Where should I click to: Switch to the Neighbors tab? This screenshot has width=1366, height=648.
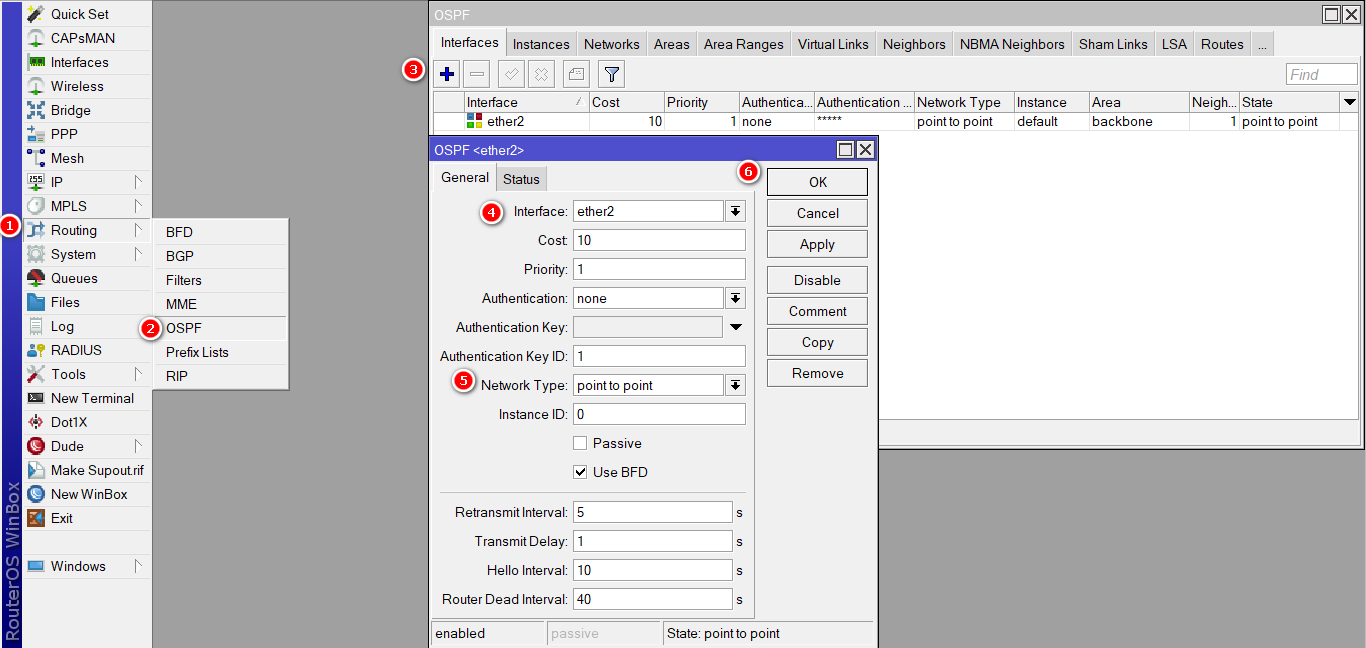pos(914,44)
